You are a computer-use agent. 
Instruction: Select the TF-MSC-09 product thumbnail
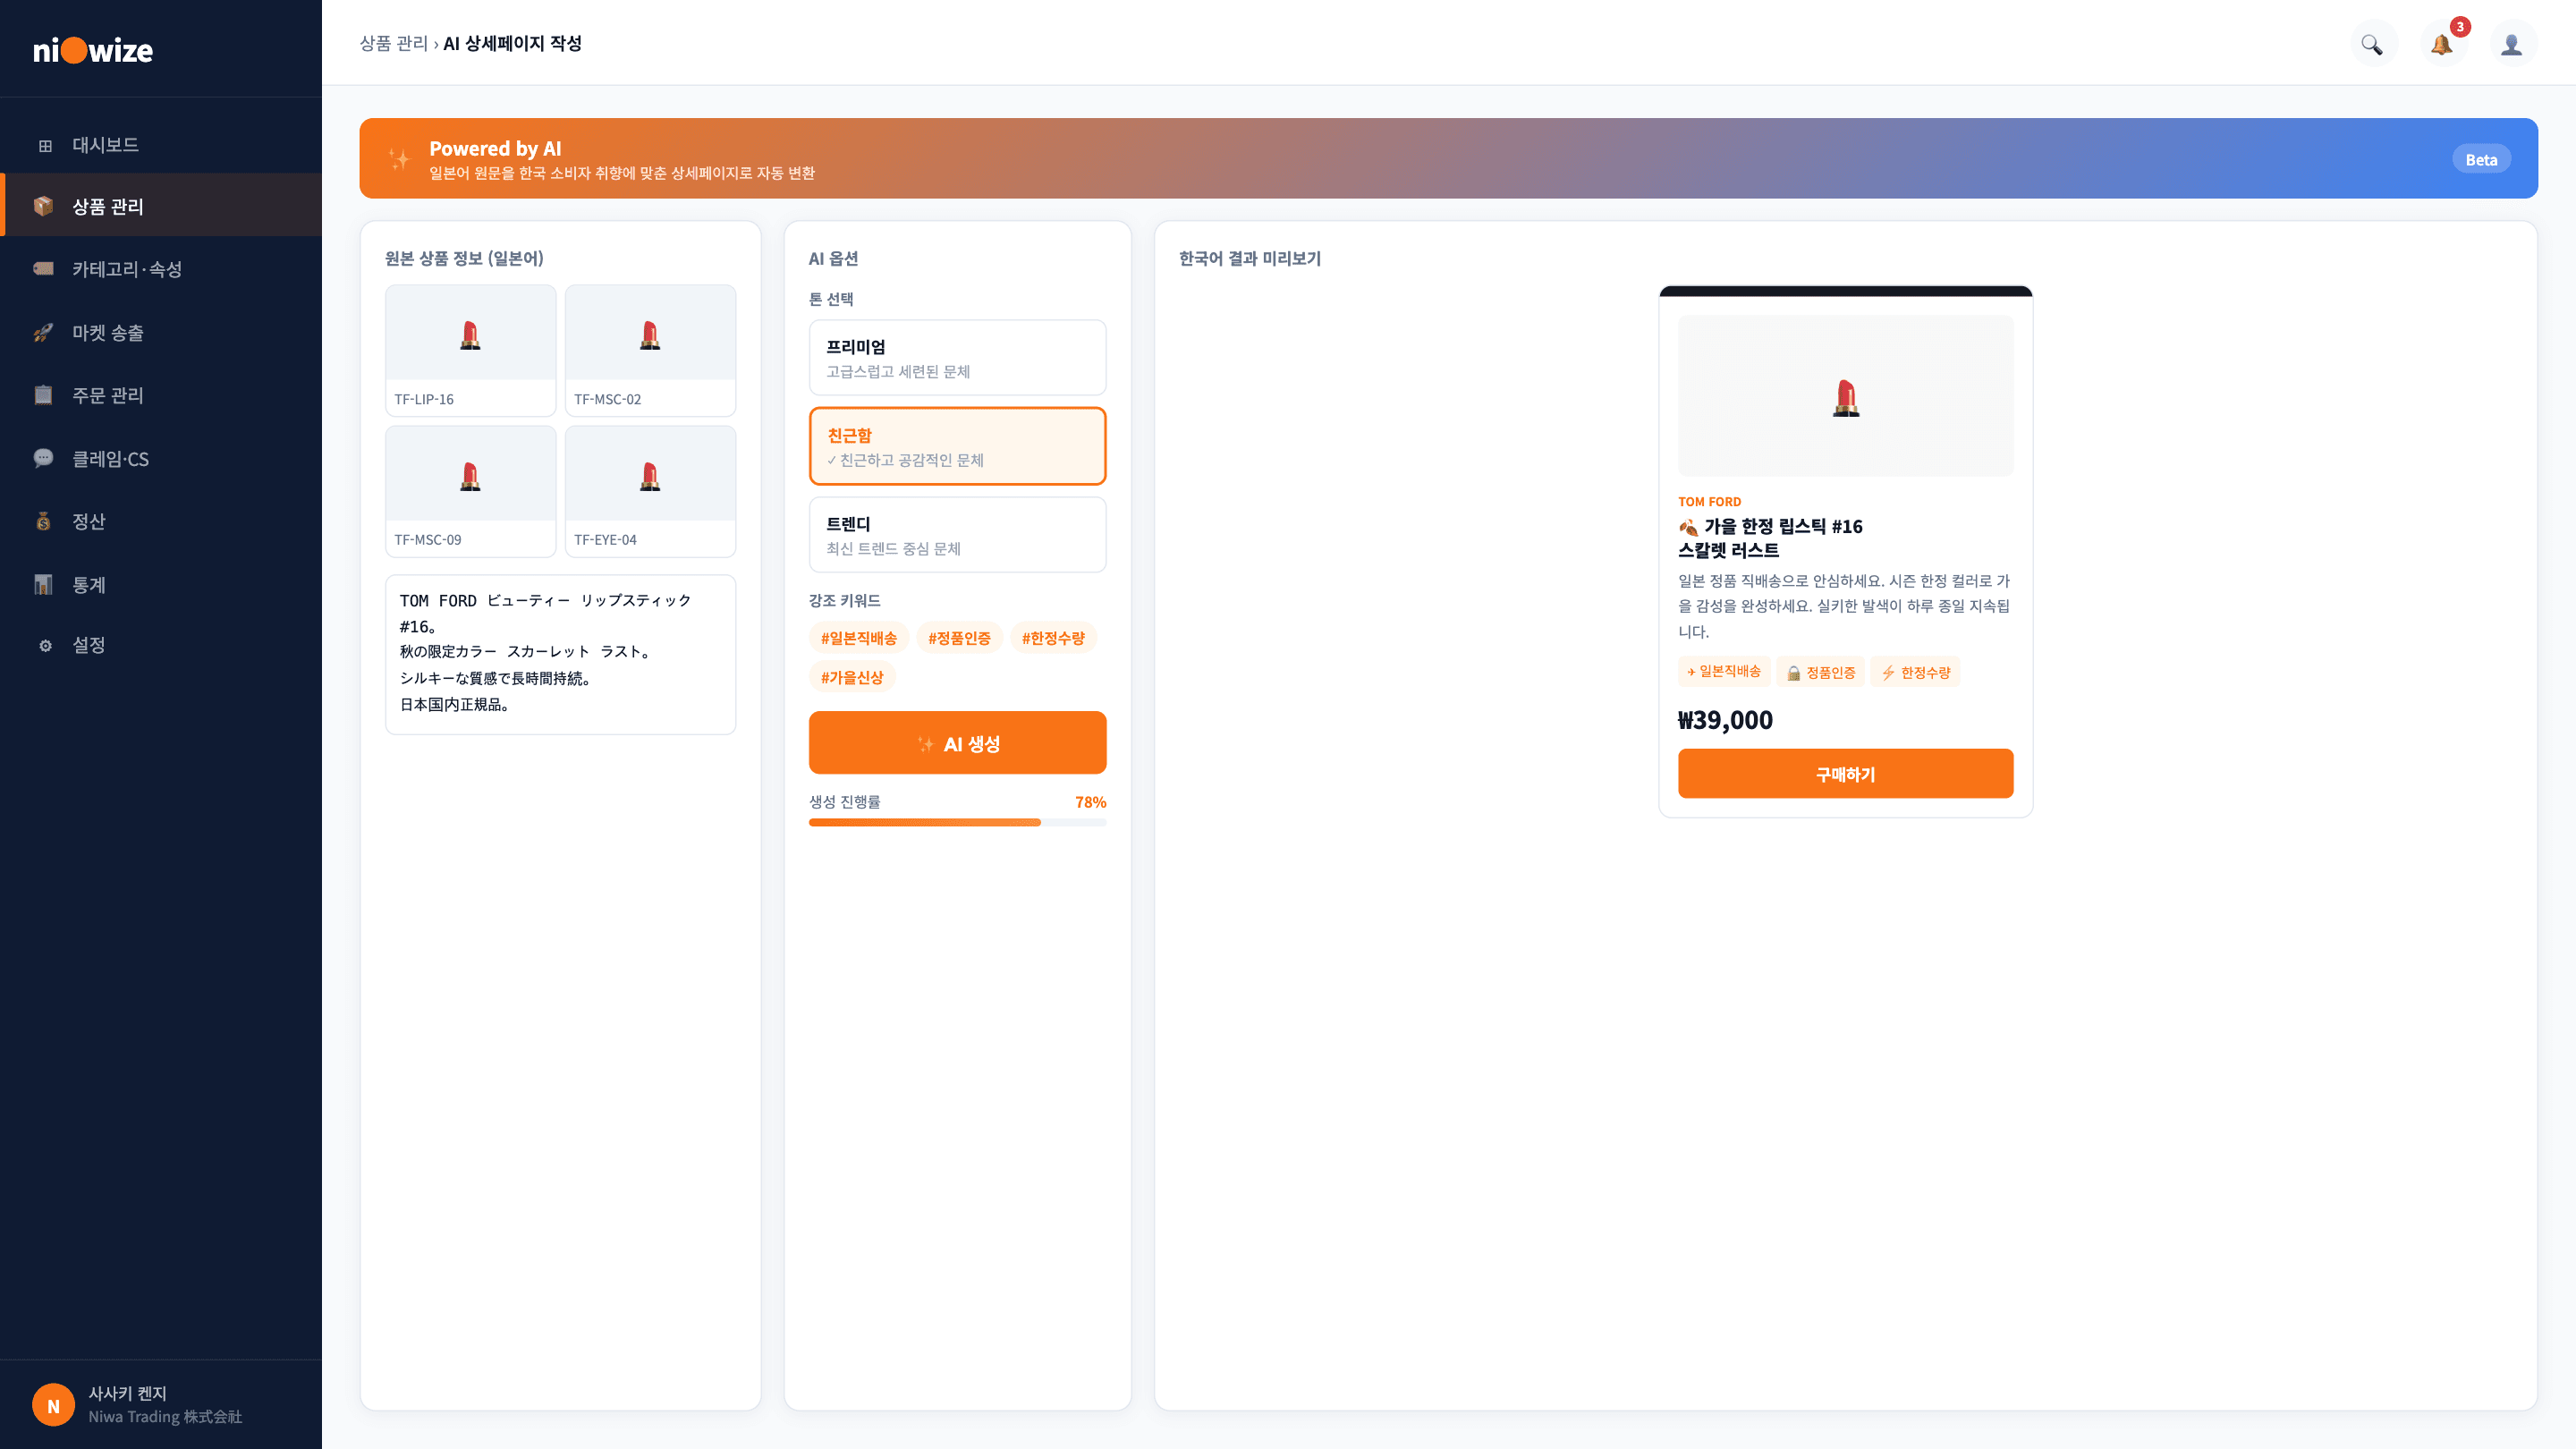pyautogui.click(x=470, y=491)
